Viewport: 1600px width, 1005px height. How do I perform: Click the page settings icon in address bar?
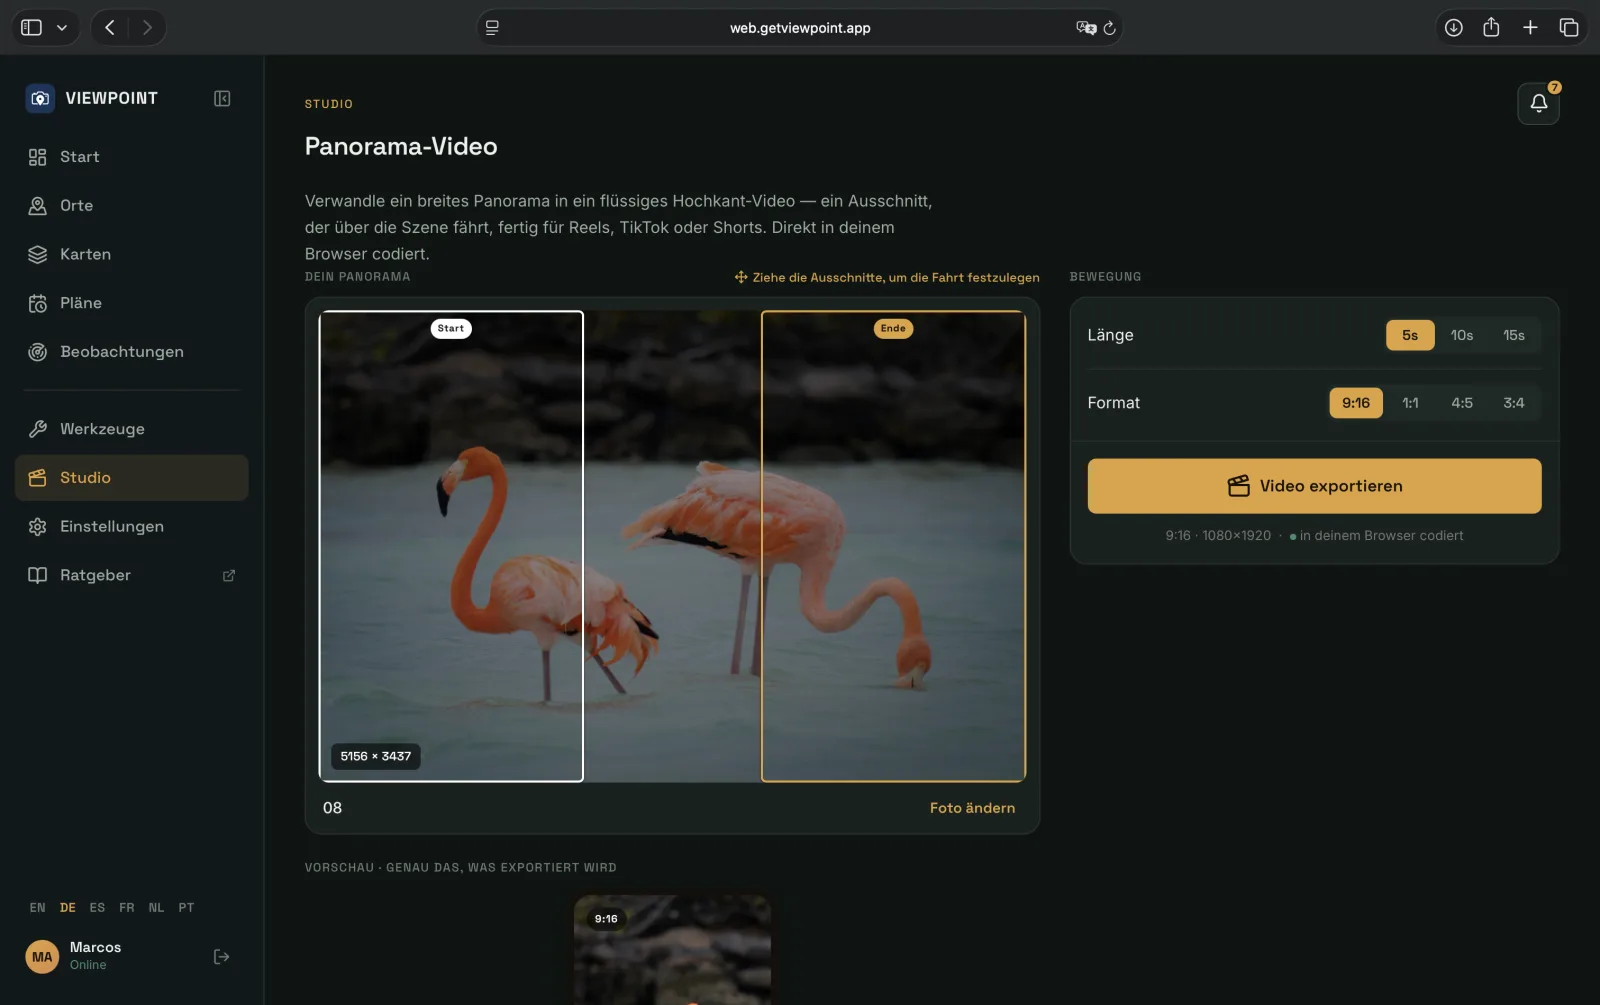(492, 28)
